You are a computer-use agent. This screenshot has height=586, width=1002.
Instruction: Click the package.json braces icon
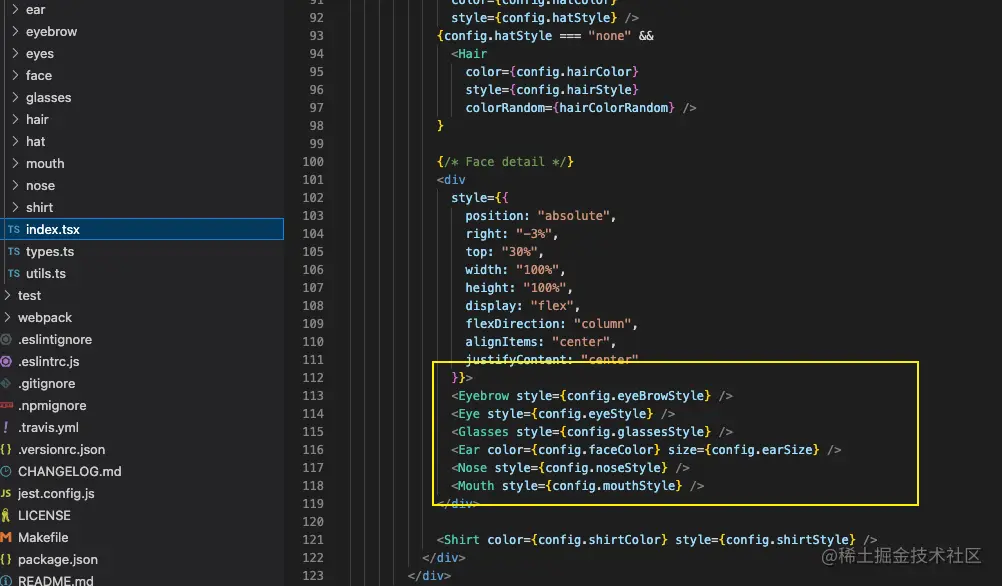[6, 559]
